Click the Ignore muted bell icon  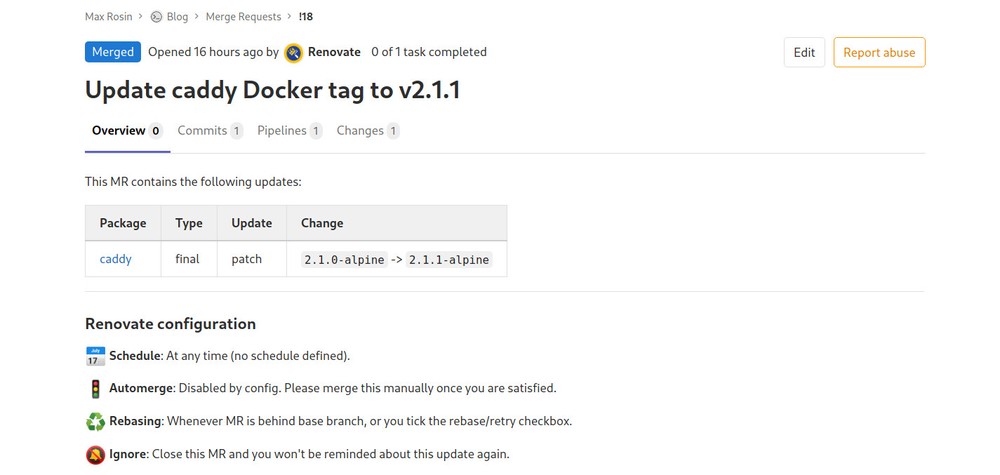coord(95,454)
